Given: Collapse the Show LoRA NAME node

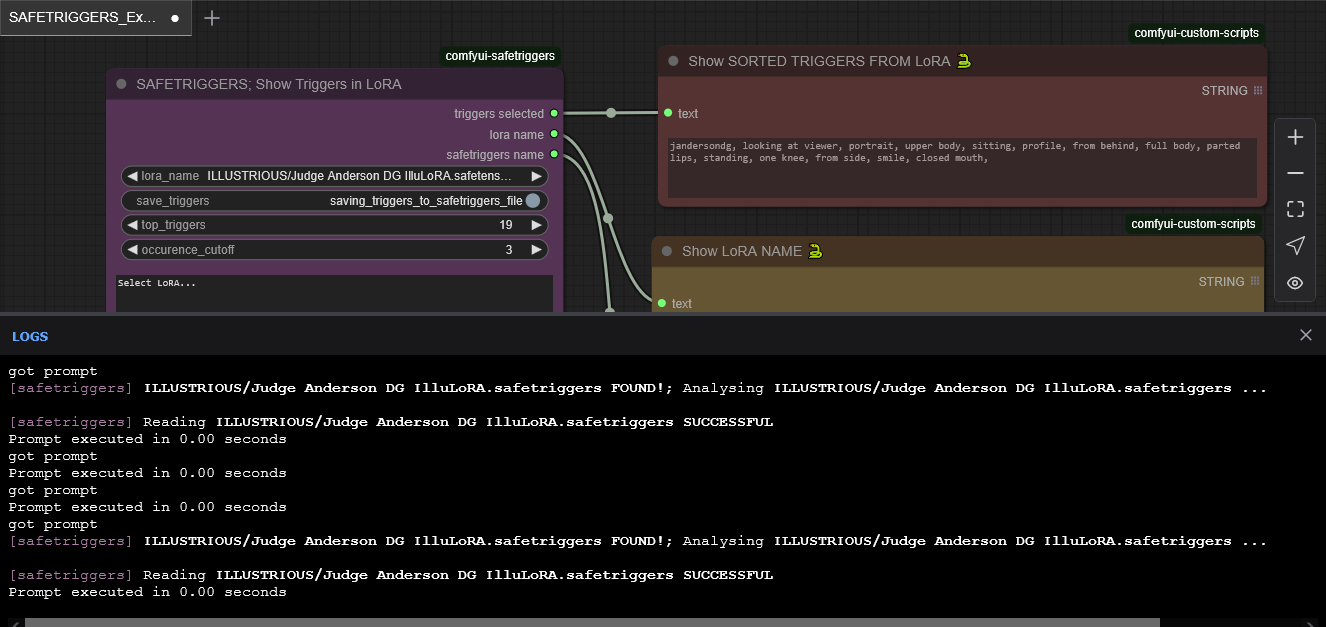Looking at the screenshot, I should point(667,251).
